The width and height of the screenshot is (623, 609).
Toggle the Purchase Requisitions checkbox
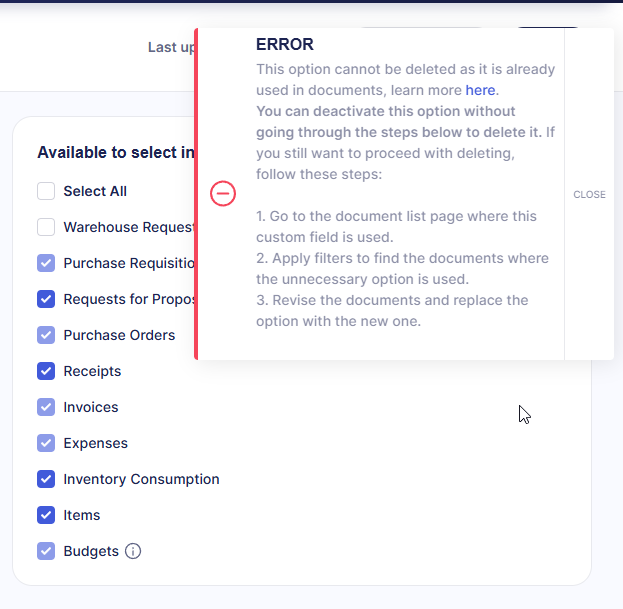point(46,263)
